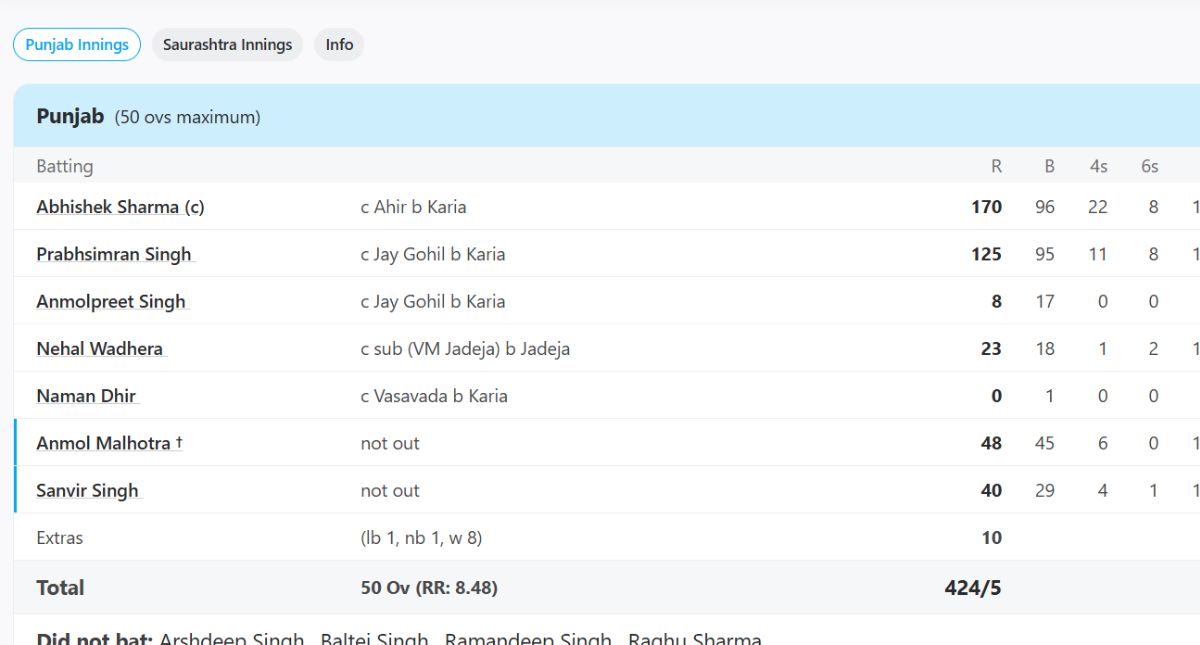The image size is (1200, 645).
Task: Open Anmolpreet Singh's player profile link
Action: (x=111, y=301)
